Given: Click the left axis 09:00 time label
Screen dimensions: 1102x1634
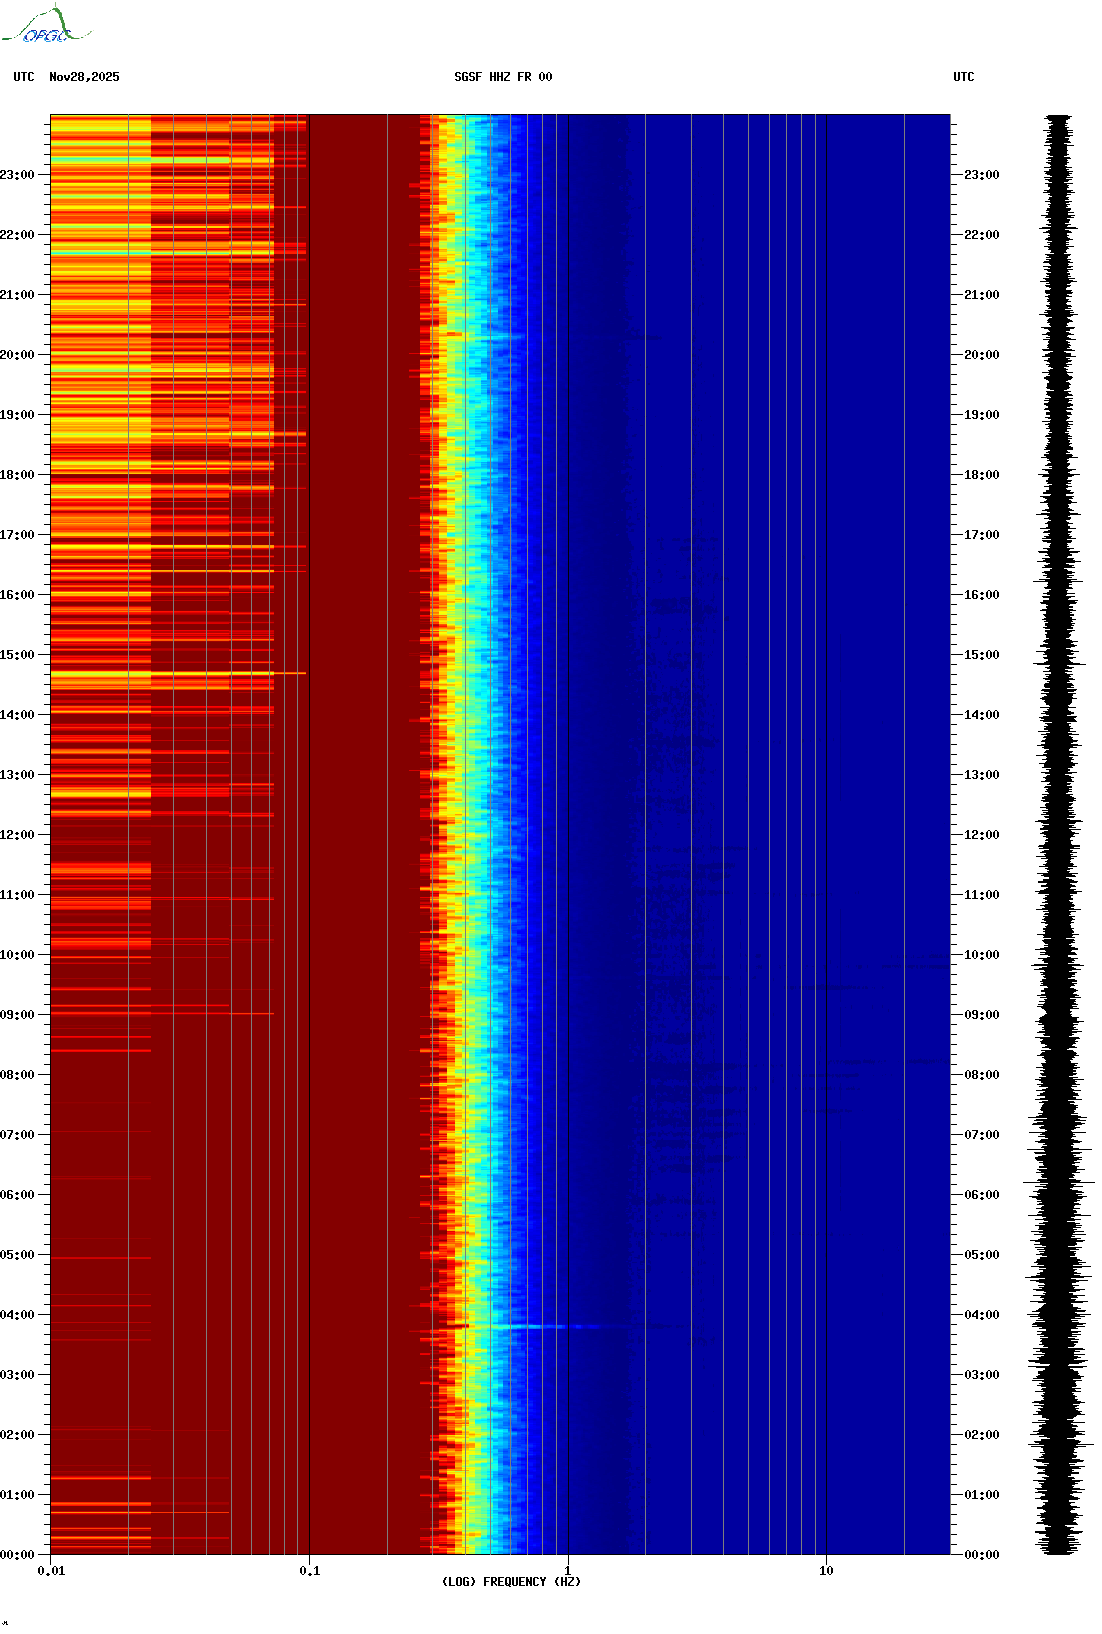Looking at the screenshot, I should click(17, 1015).
